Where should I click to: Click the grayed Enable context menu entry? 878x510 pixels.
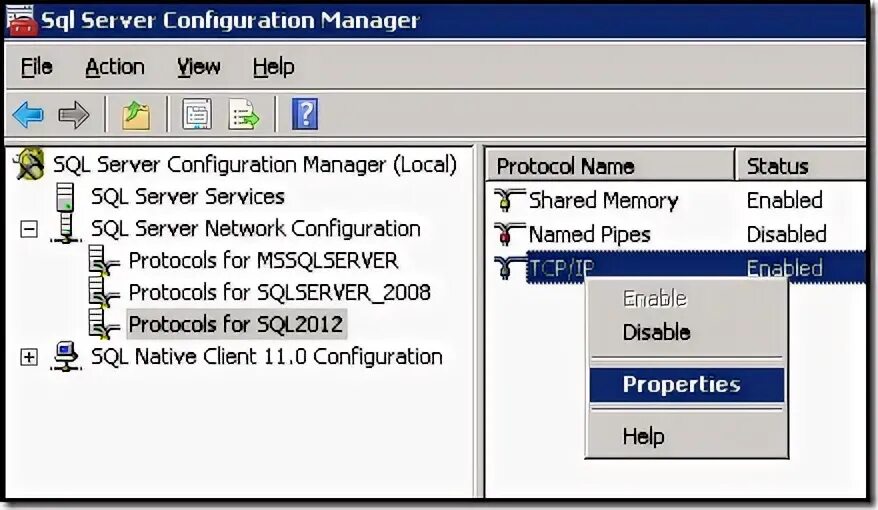[x=686, y=298]
